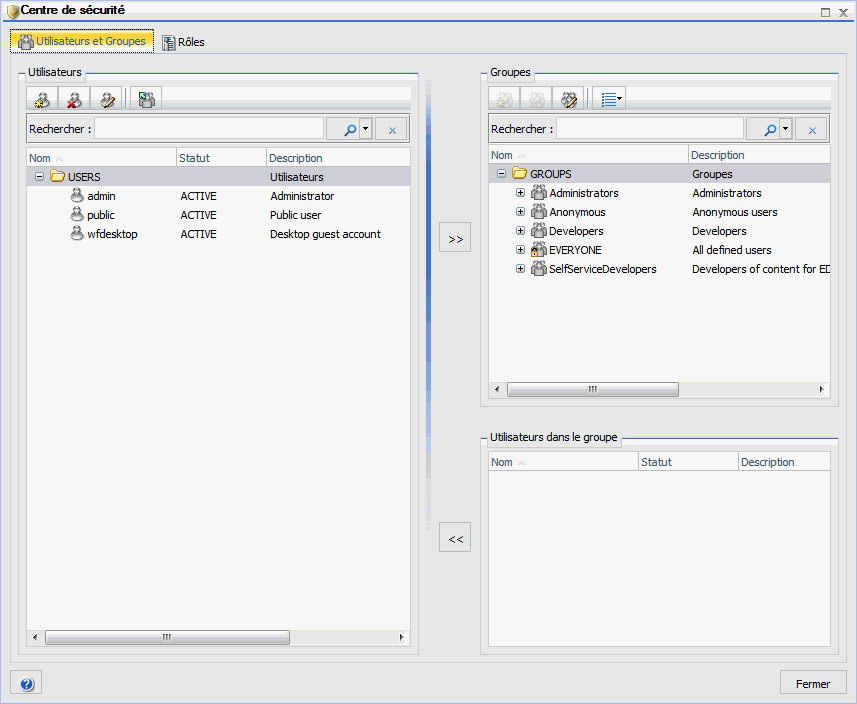Viewport: 857px width, 704px height.
Task: Select the public user row
Action: pos(218,215)
